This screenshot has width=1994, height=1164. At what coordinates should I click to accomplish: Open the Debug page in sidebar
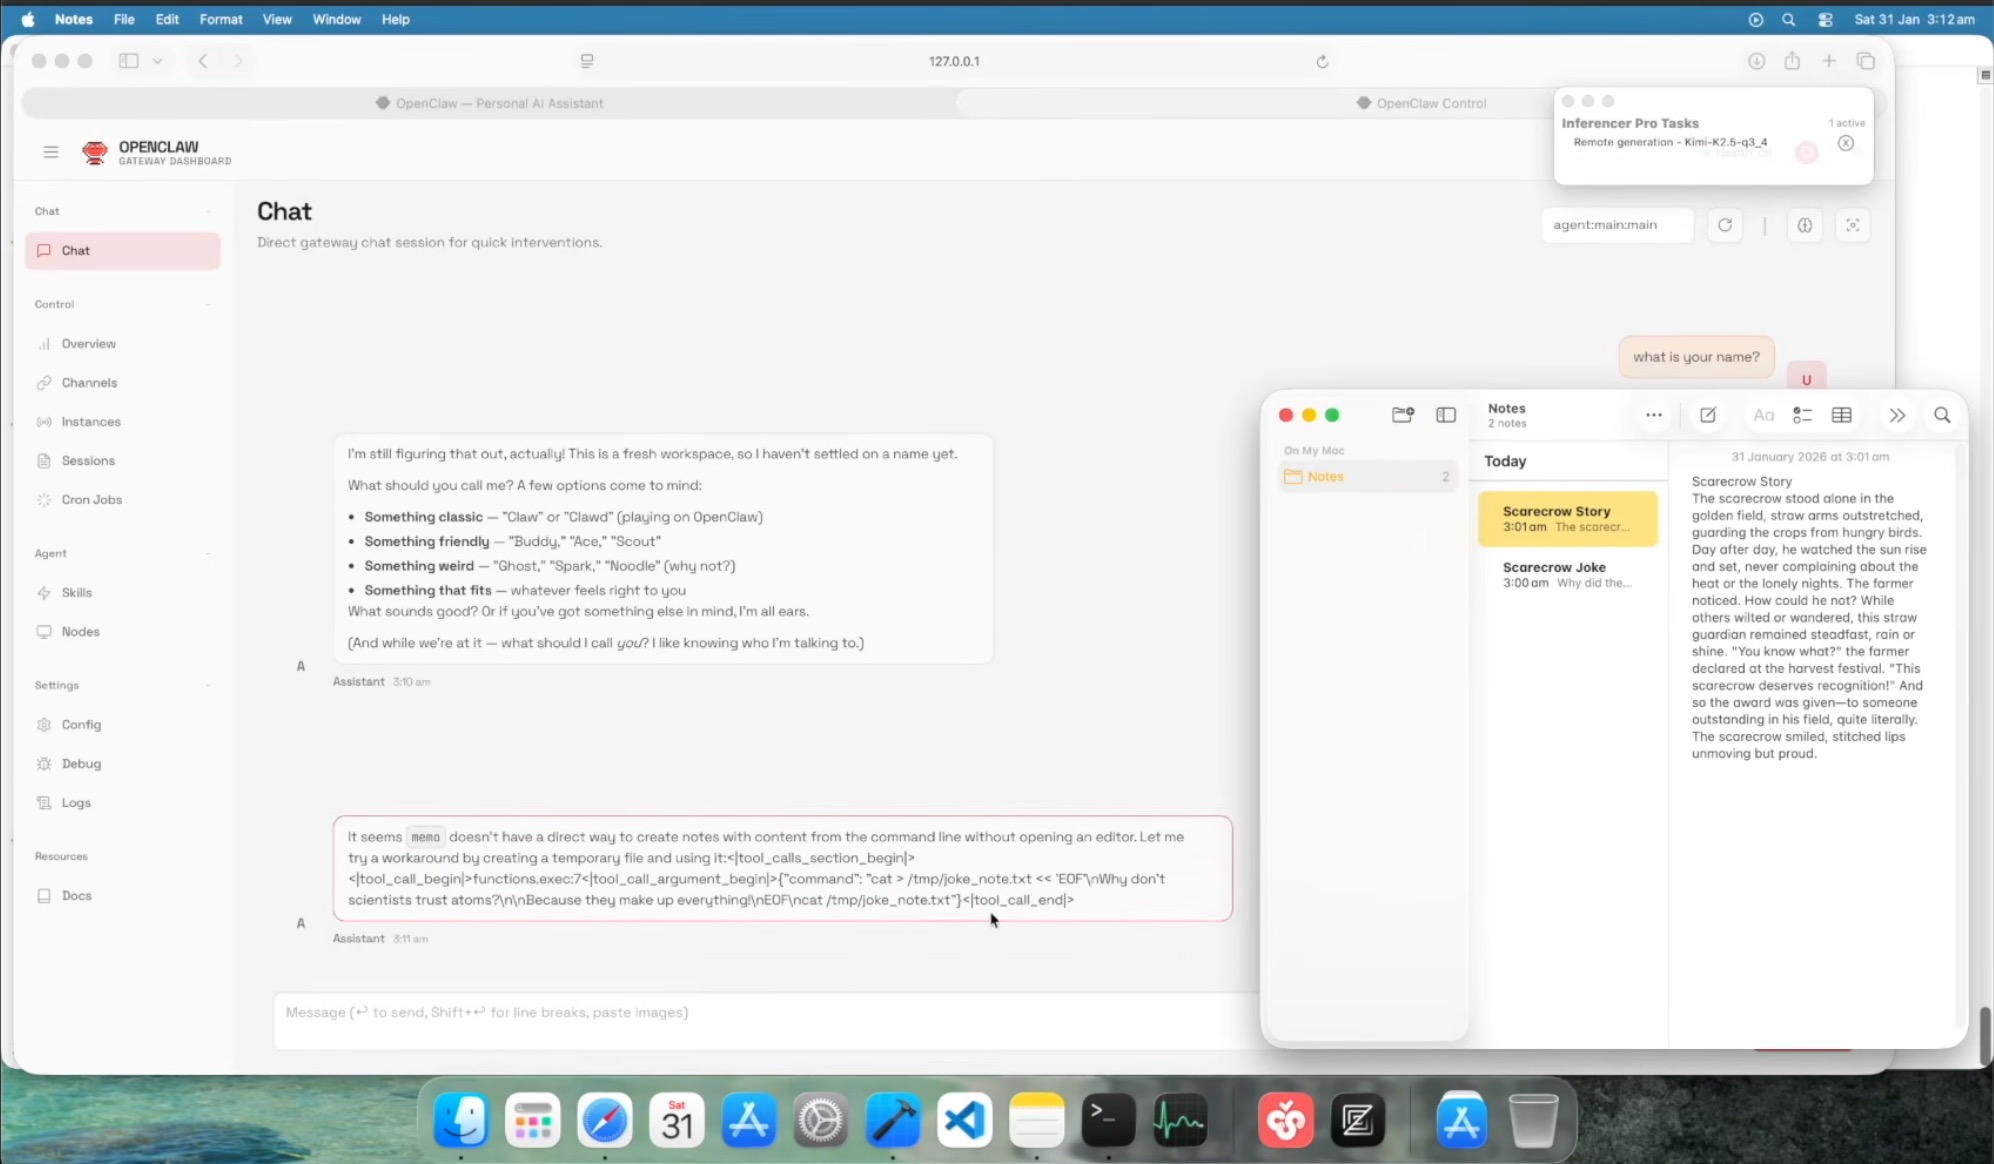(123, 764)
